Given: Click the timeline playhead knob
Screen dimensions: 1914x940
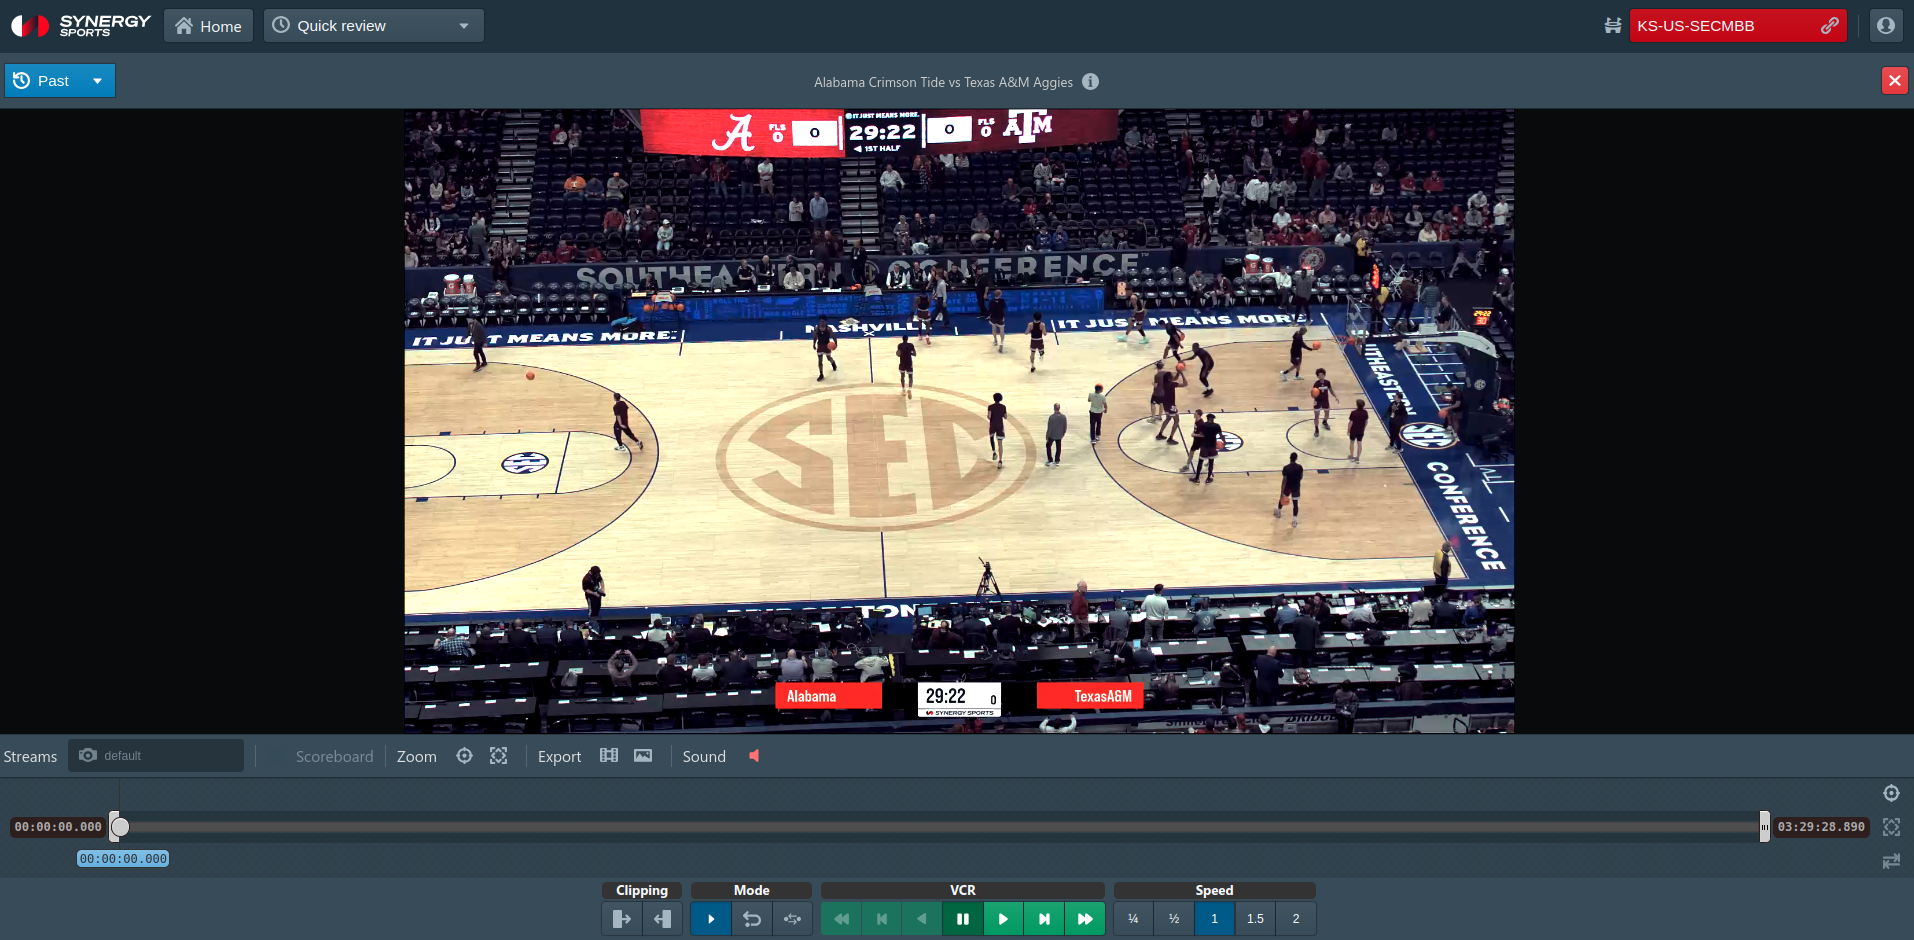Looking at the screenshot, I should (120, 827).
